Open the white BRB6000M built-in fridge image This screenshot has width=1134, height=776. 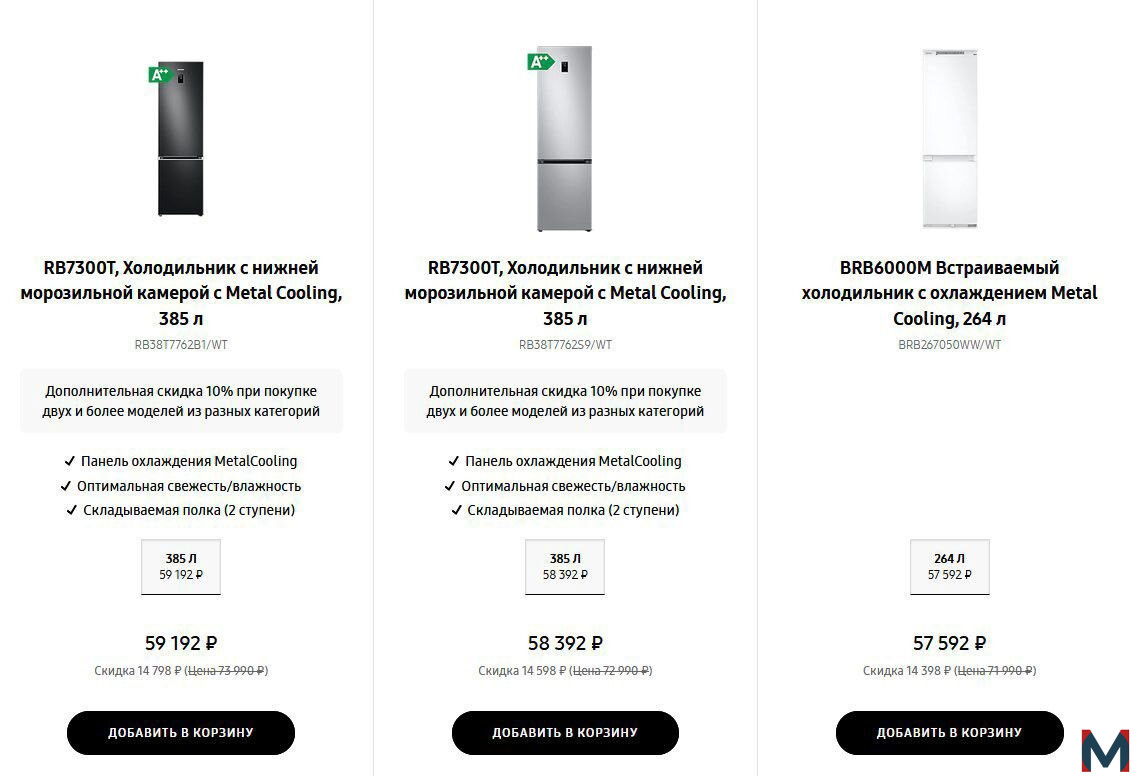950,139
